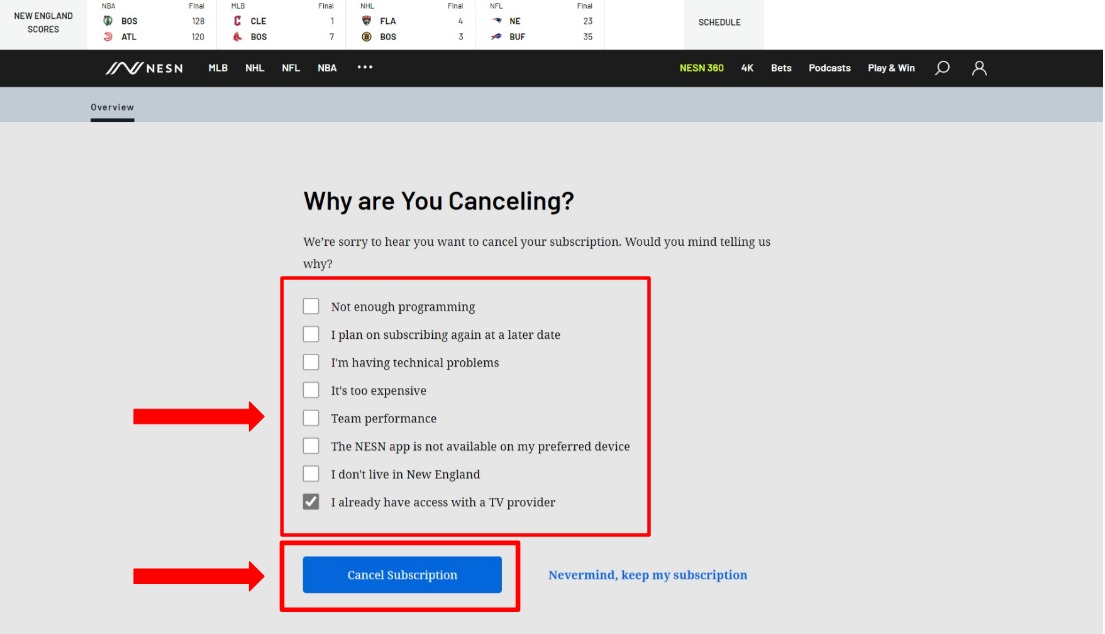Open the search magnifier icon
This screenshot has width=1105, height=634.
click(942, 68)
